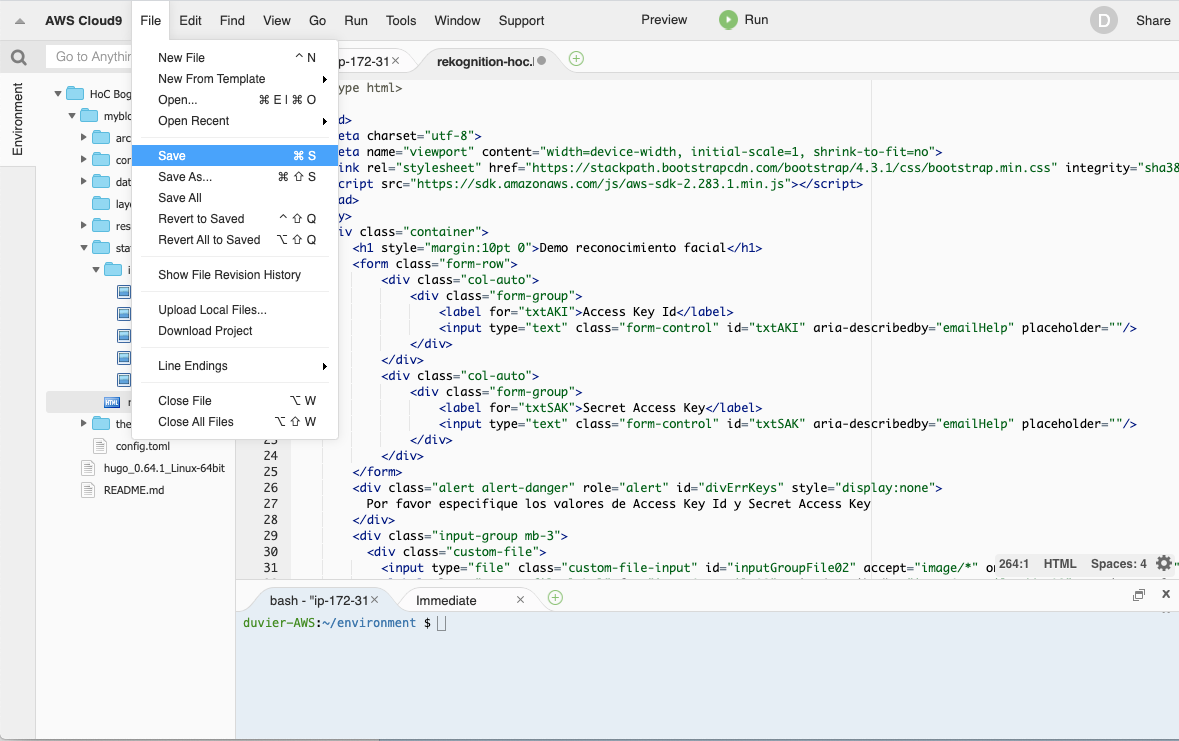1179x741 pixels.
Task: Click the green Run play icon
Action: point(728,20)
